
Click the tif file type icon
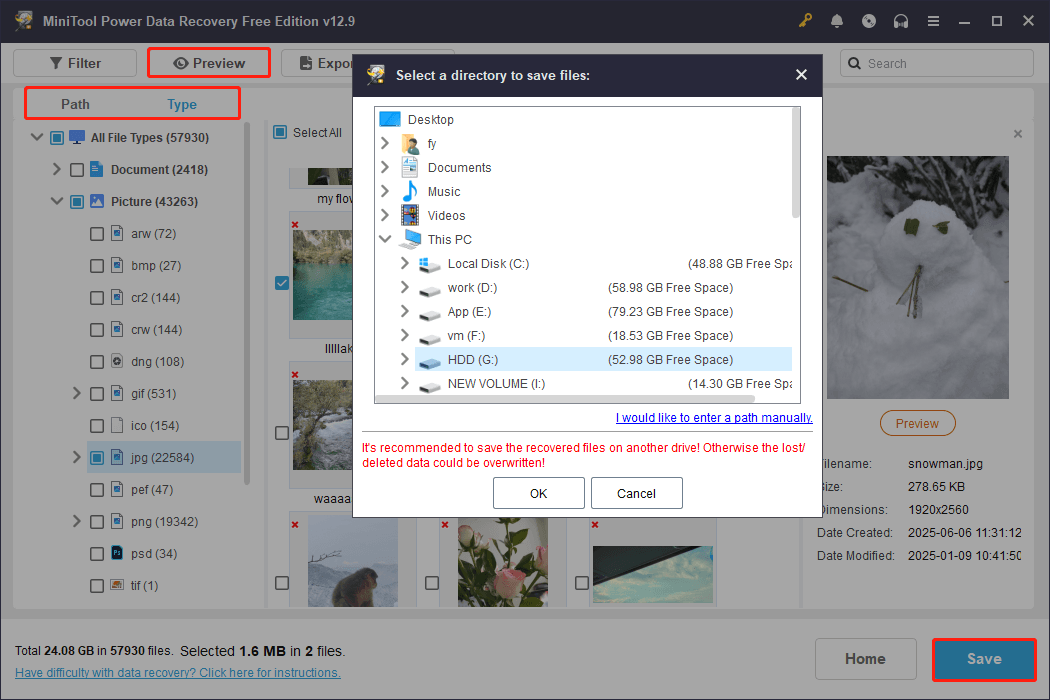point(117,585)
